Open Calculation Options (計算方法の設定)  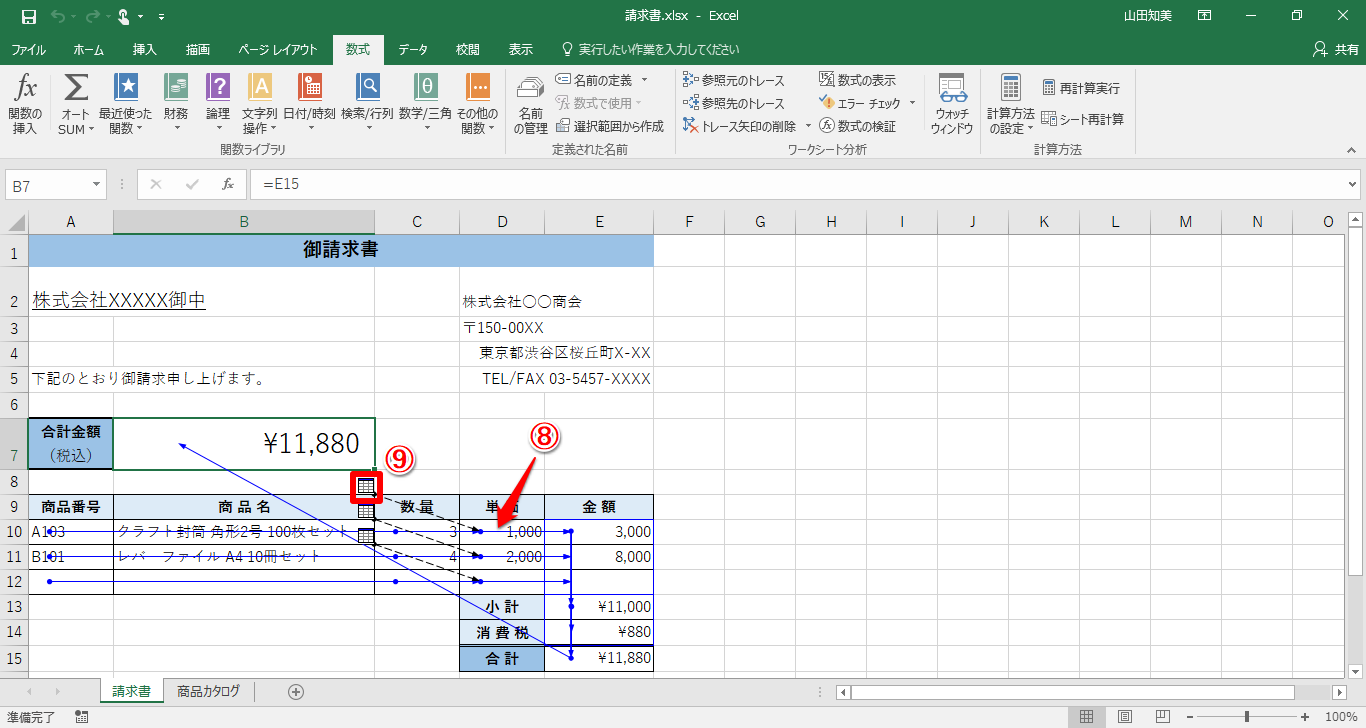[x=1010, y=104]
